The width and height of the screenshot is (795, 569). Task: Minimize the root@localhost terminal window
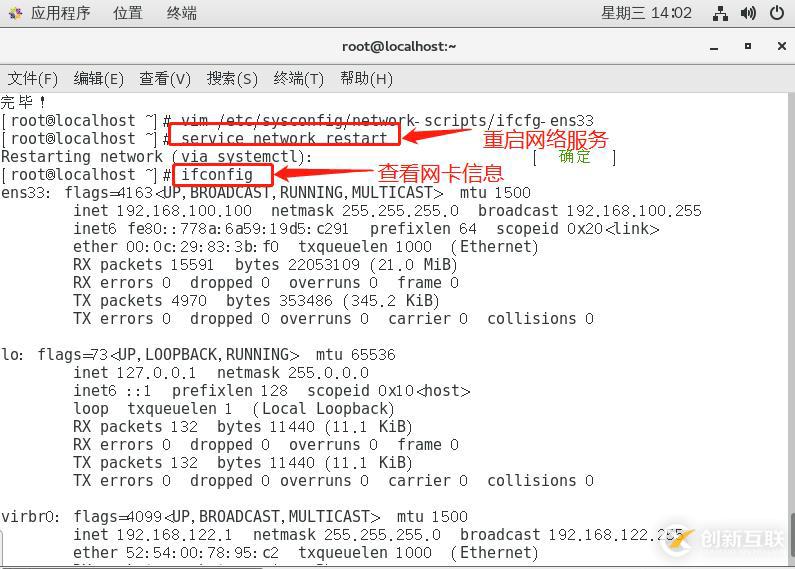[714, 47]
